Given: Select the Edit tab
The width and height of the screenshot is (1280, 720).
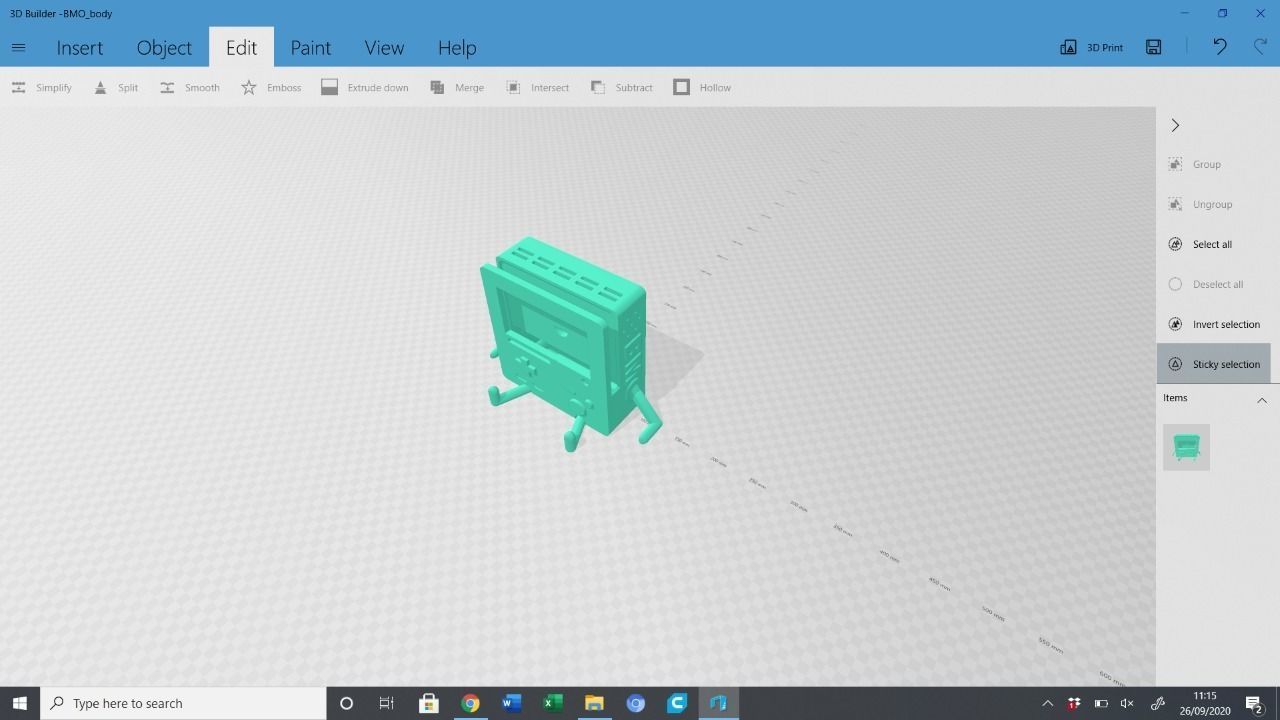Looking at the screenshot, I should point(241,47).
